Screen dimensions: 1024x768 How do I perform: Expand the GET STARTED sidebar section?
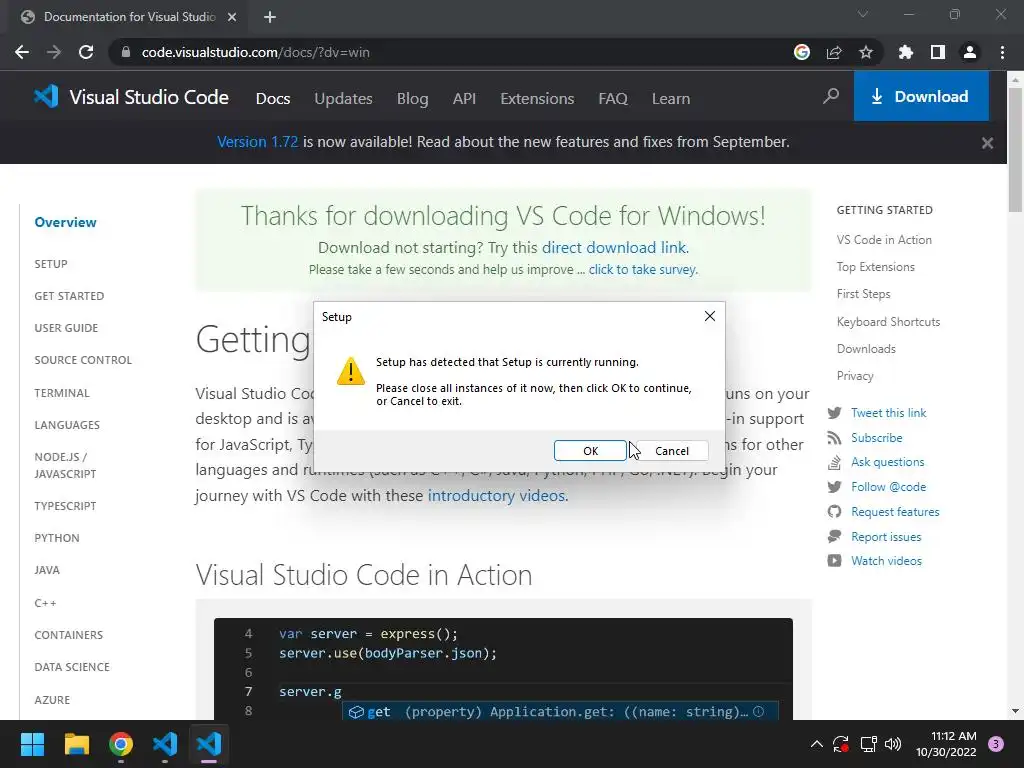tap(69, 296)
